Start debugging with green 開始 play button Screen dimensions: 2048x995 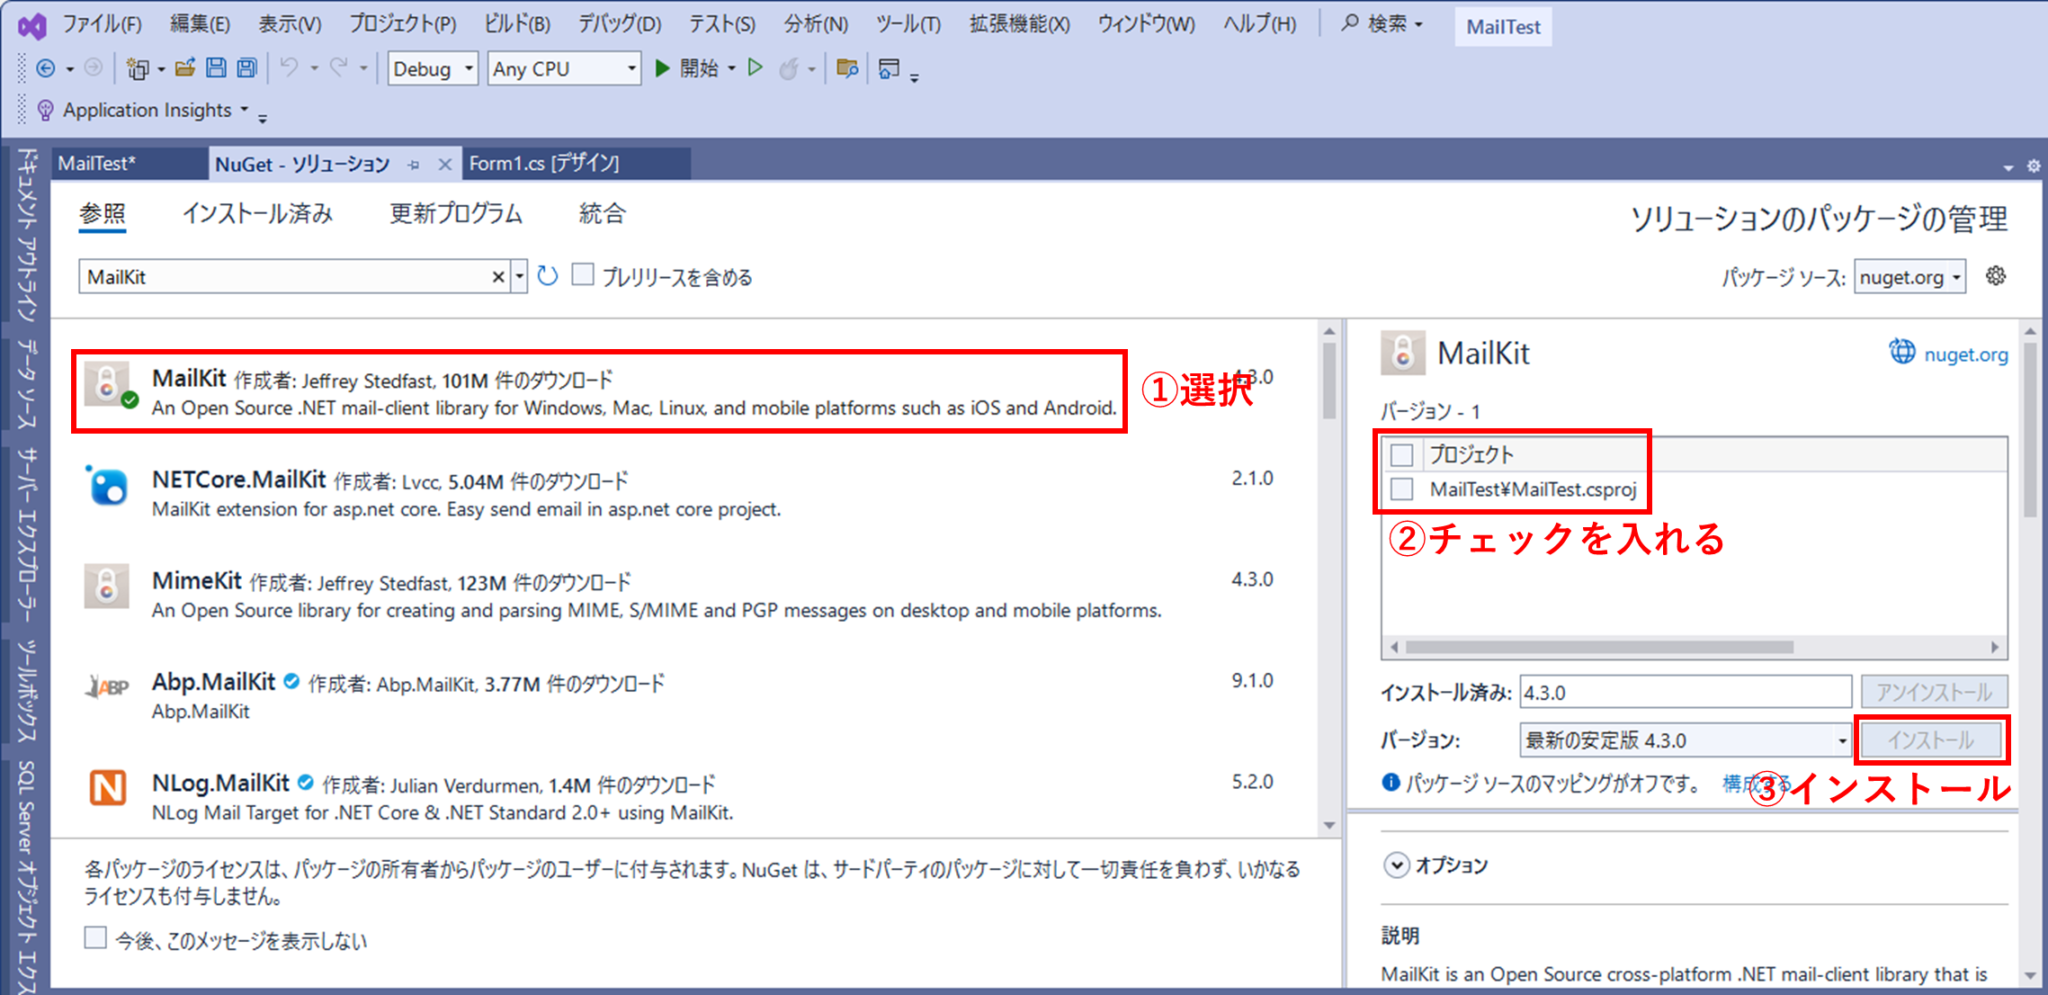687,68
